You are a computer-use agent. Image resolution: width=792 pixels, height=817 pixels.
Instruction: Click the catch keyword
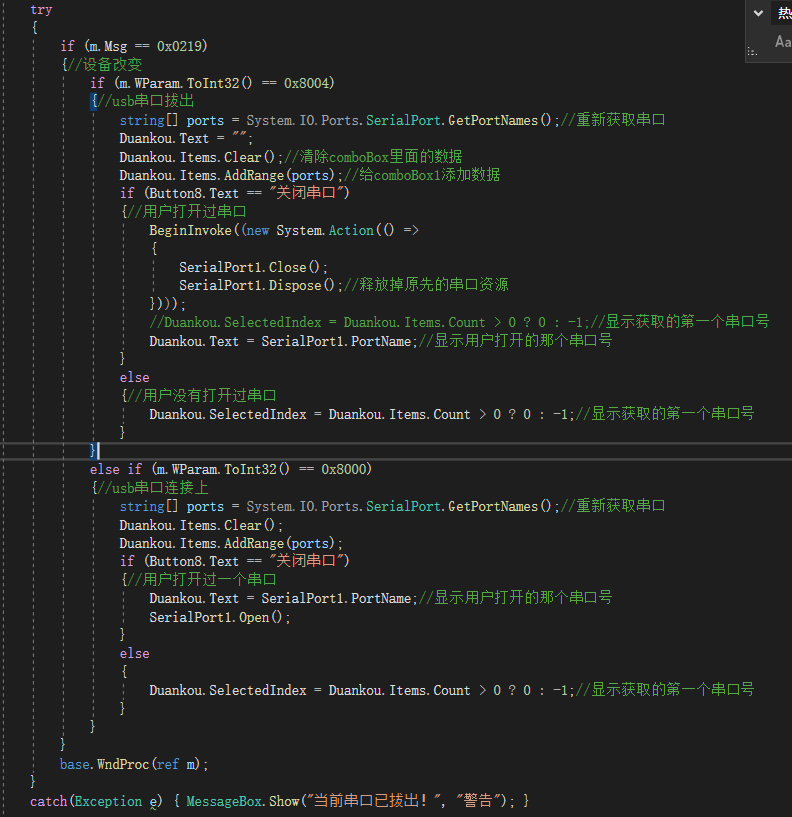point(48,801)
